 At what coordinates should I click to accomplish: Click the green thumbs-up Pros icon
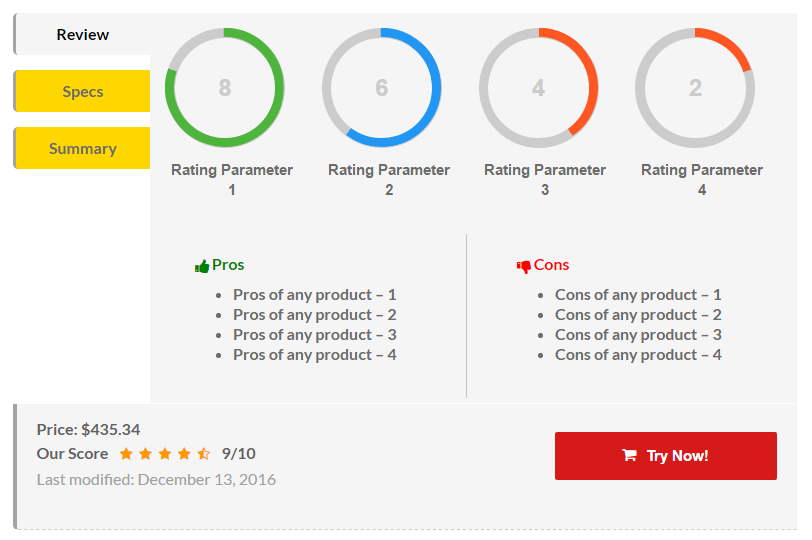[202, 266]
